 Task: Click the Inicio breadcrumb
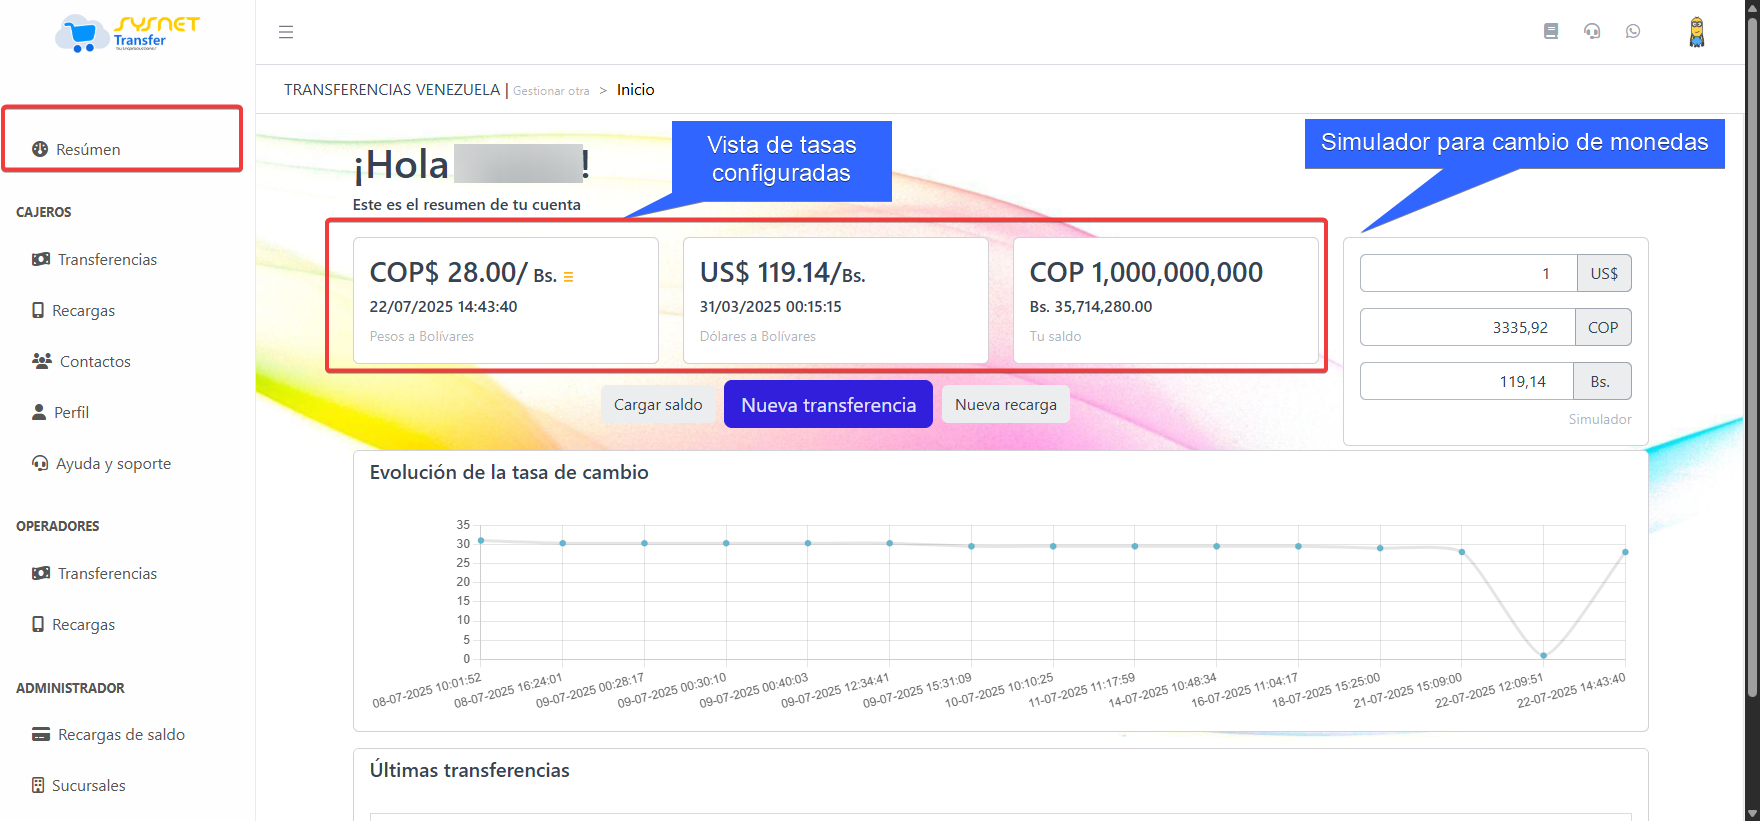[635, 90]
